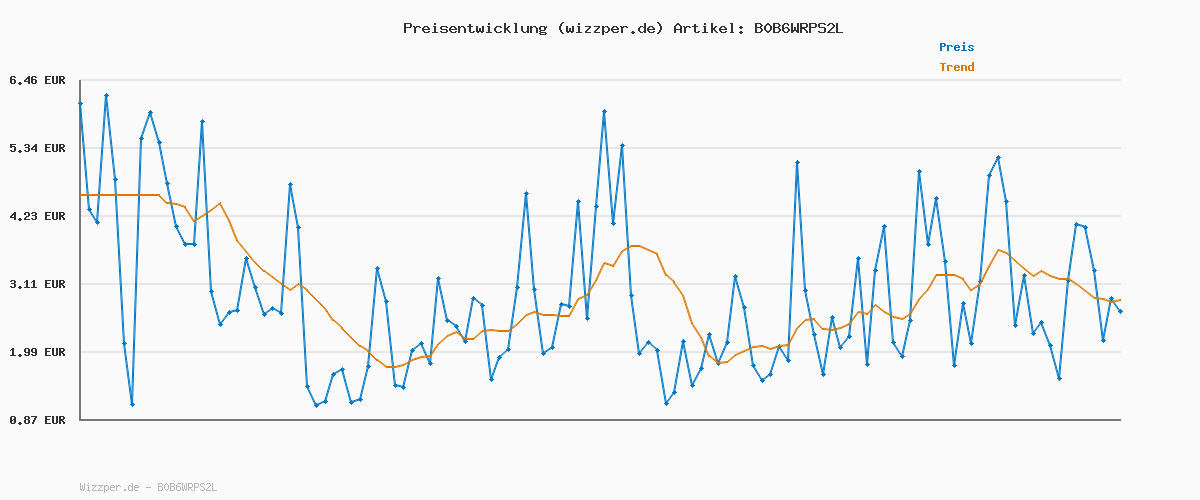This screenshot has height=500, width=1200.
Task: Click the left starting end of the orange trend line
Action: 80,195
